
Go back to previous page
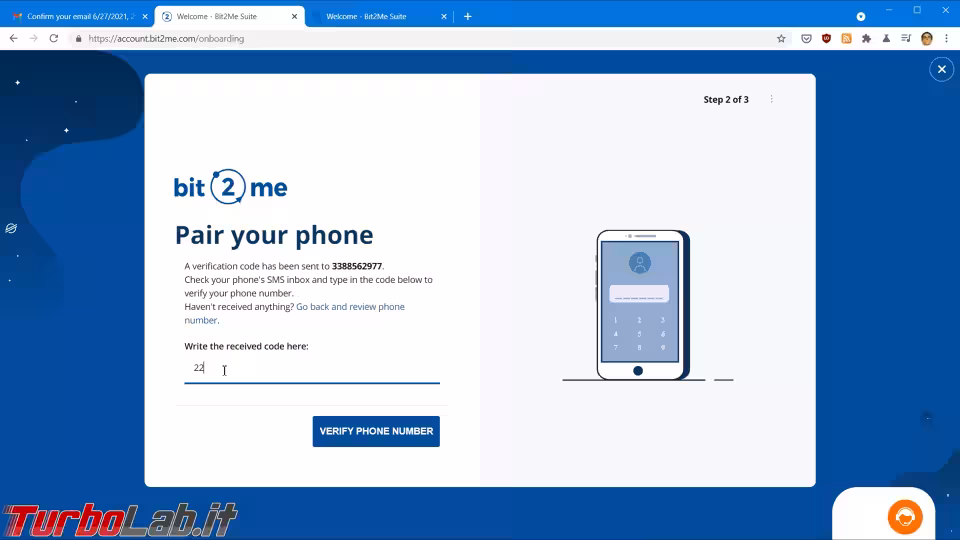13,39
